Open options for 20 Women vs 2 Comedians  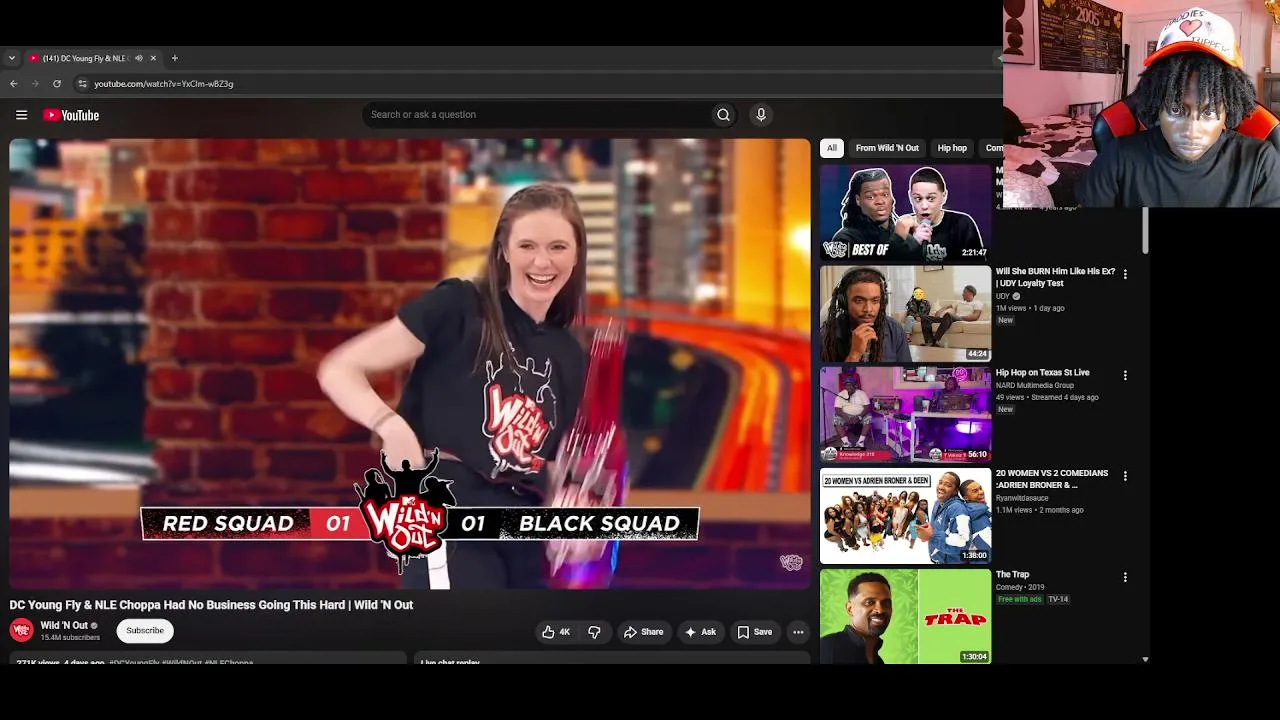(1125, 476)
